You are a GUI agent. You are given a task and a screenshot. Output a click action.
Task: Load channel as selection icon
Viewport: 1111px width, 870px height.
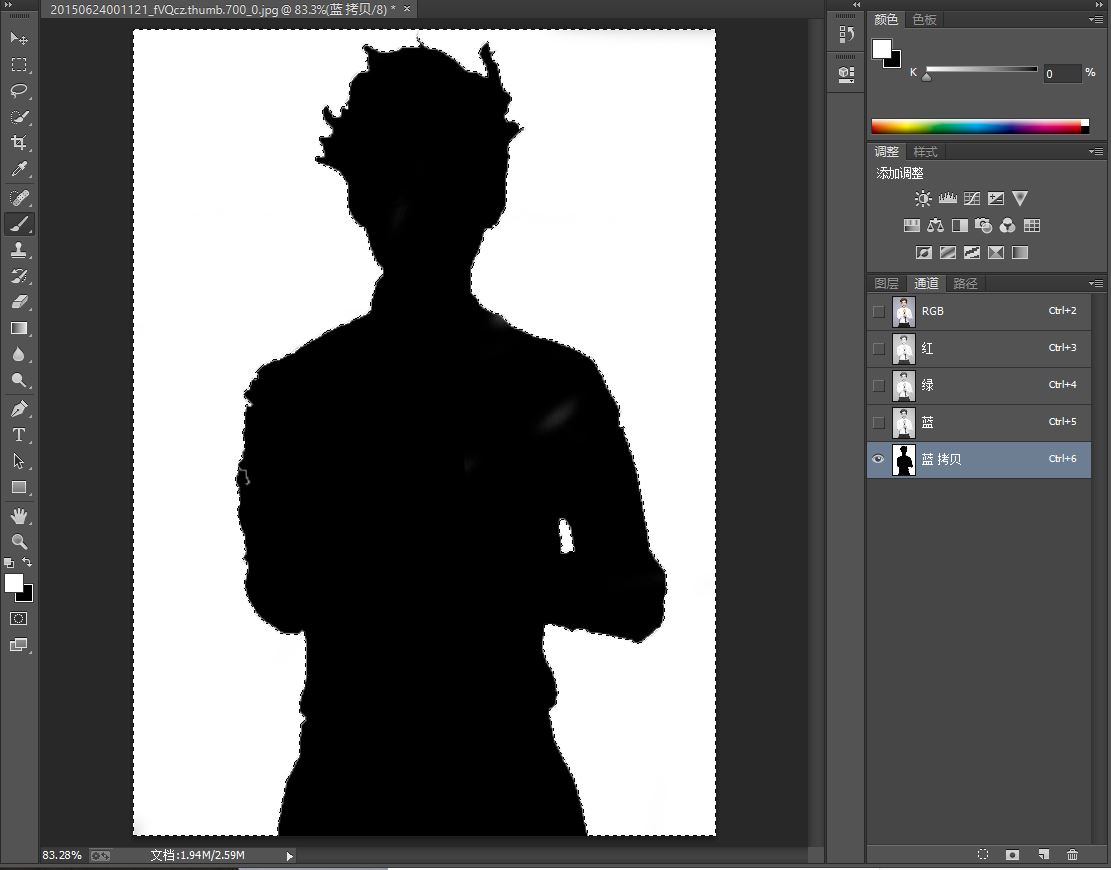[983, 855]
